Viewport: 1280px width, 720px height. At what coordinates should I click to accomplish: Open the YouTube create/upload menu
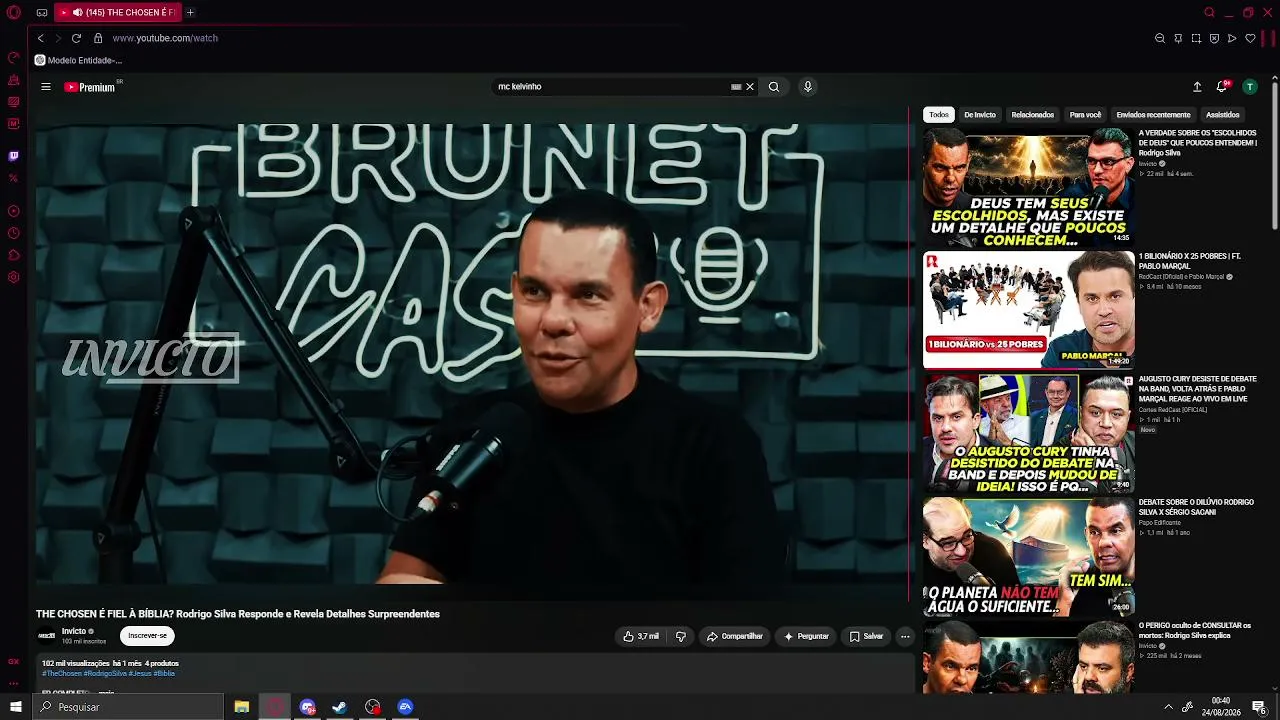(x=1197, y=87)
